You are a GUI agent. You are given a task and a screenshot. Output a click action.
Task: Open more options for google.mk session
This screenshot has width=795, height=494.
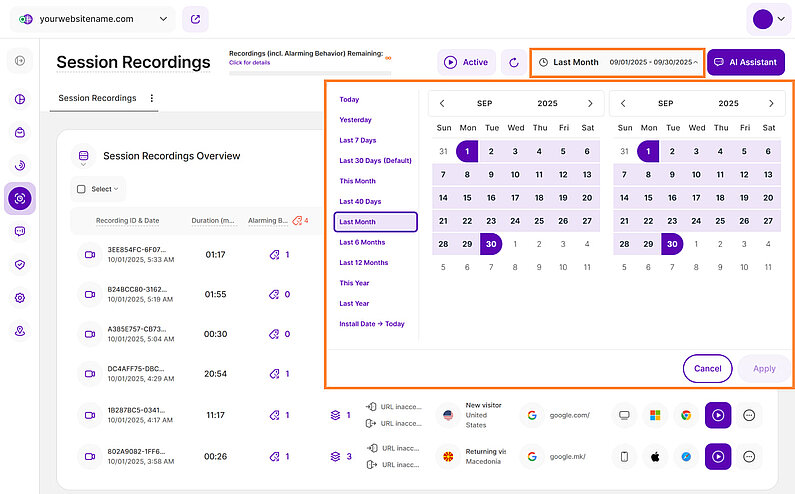coord(749,457)
